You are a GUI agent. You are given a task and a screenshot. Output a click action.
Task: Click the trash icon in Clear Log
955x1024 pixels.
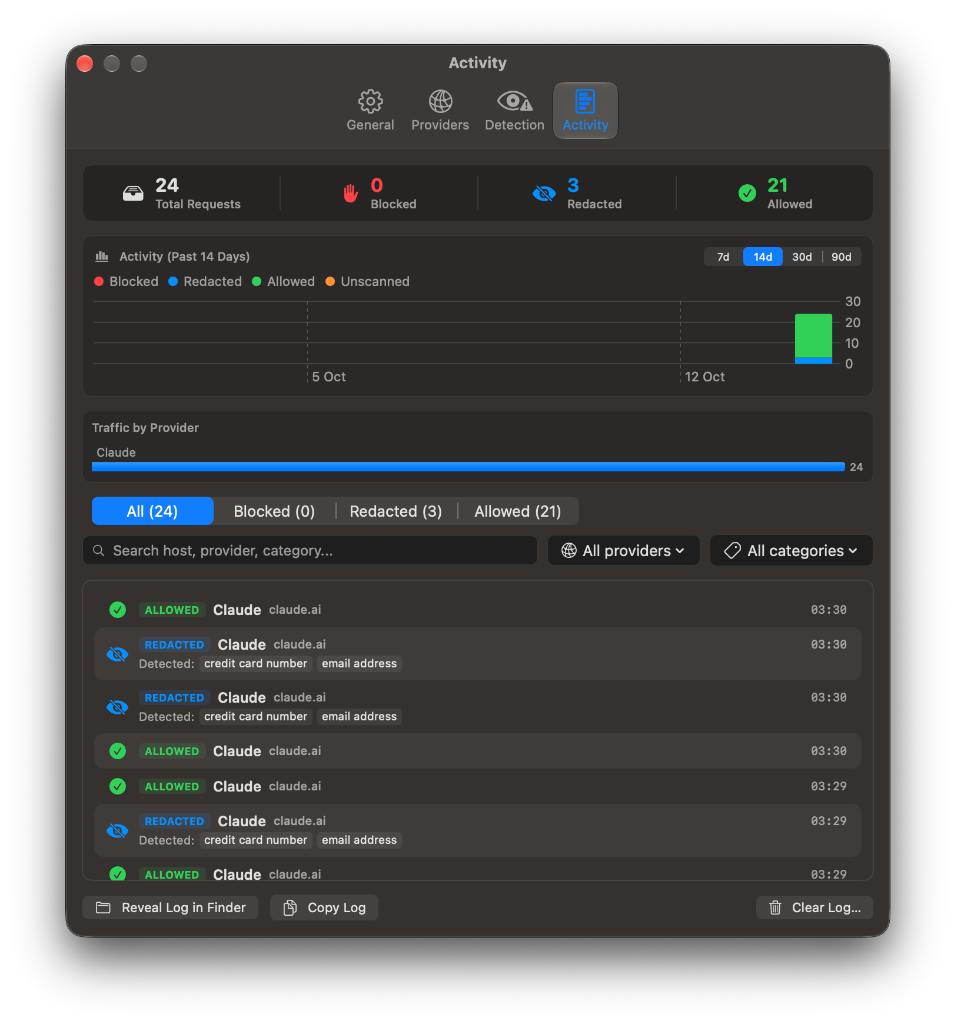pos(775,908)
